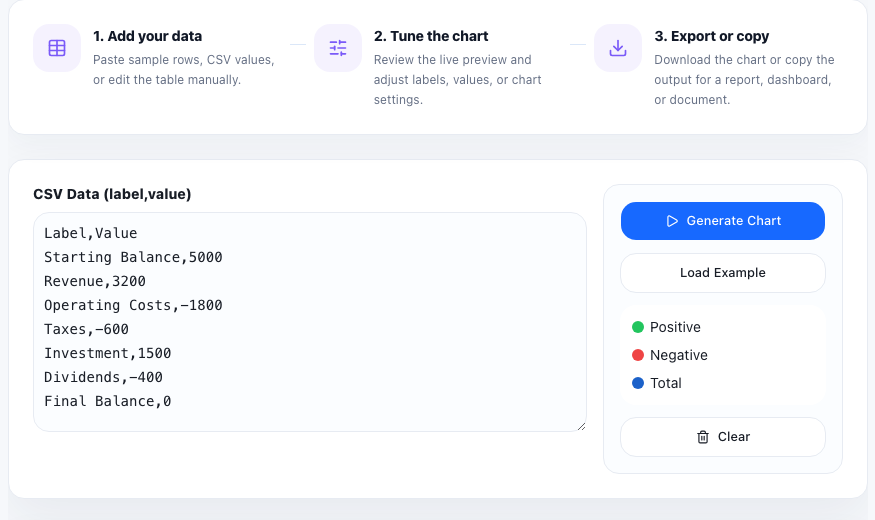Viewport: 875px width, 520px height.
Task: Click the blue Total legend dot
Action: click(x=638, y=383)
